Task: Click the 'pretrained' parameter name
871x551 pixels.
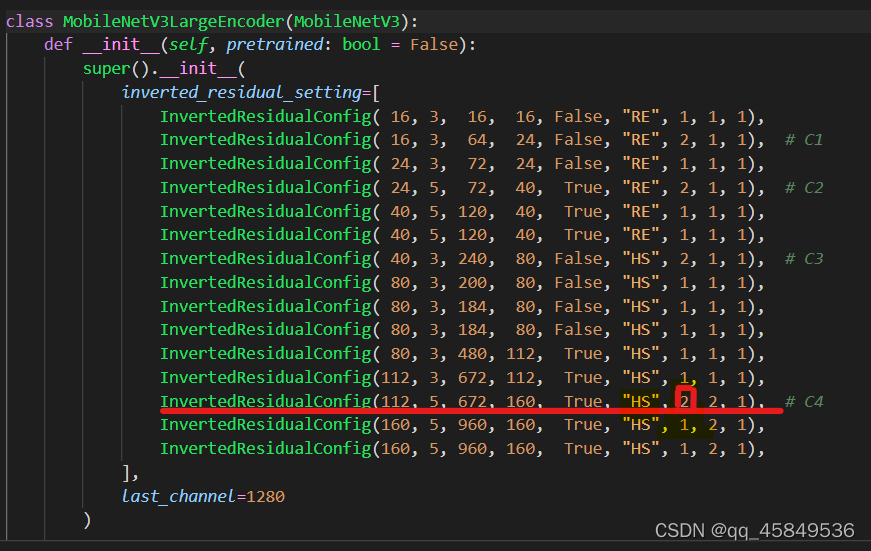Action: coord(274,44)
